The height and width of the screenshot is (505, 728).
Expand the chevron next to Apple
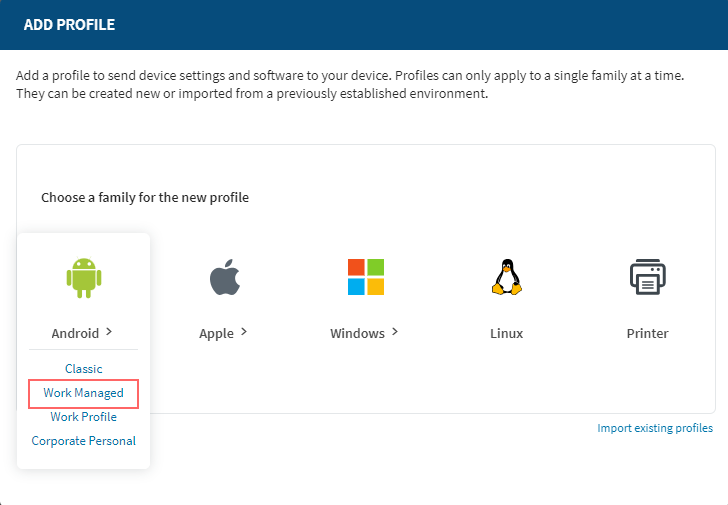tap(244, 331)
